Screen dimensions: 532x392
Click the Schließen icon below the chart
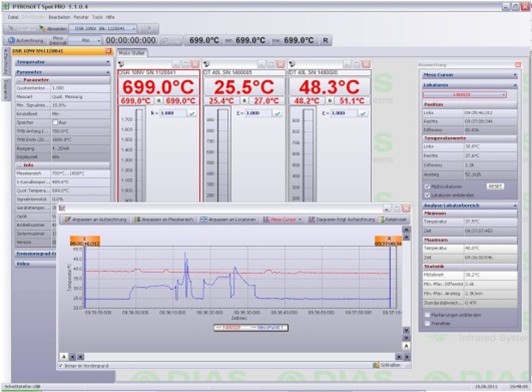point(376,365)
